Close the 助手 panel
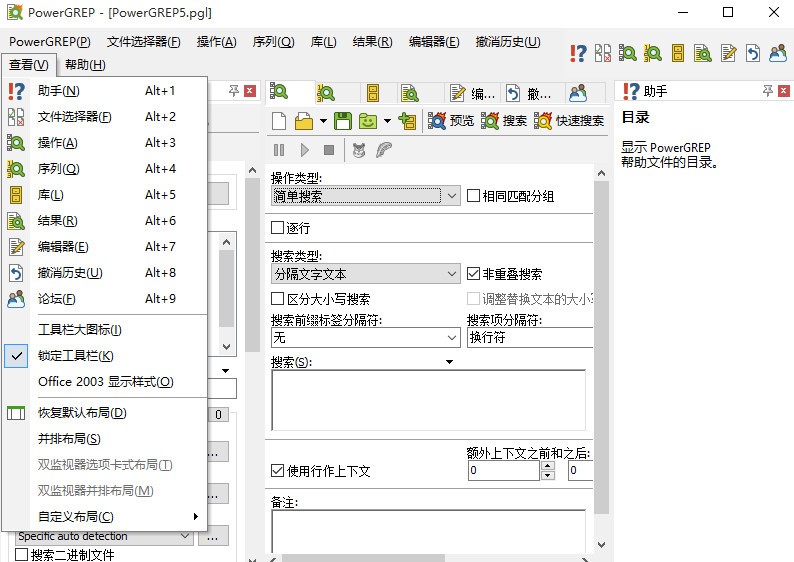The width and height of the screenshot is (794, 562). click(x=784, y=91)
